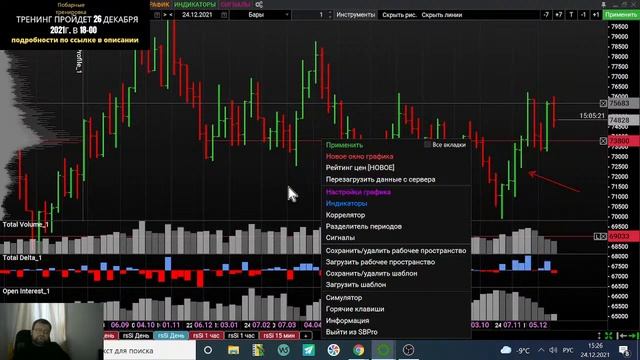Screen dimensions: 640x360
Task: Choose 'Сохранить/удалить шаблон' entry
Action: [x=371, y=273]
